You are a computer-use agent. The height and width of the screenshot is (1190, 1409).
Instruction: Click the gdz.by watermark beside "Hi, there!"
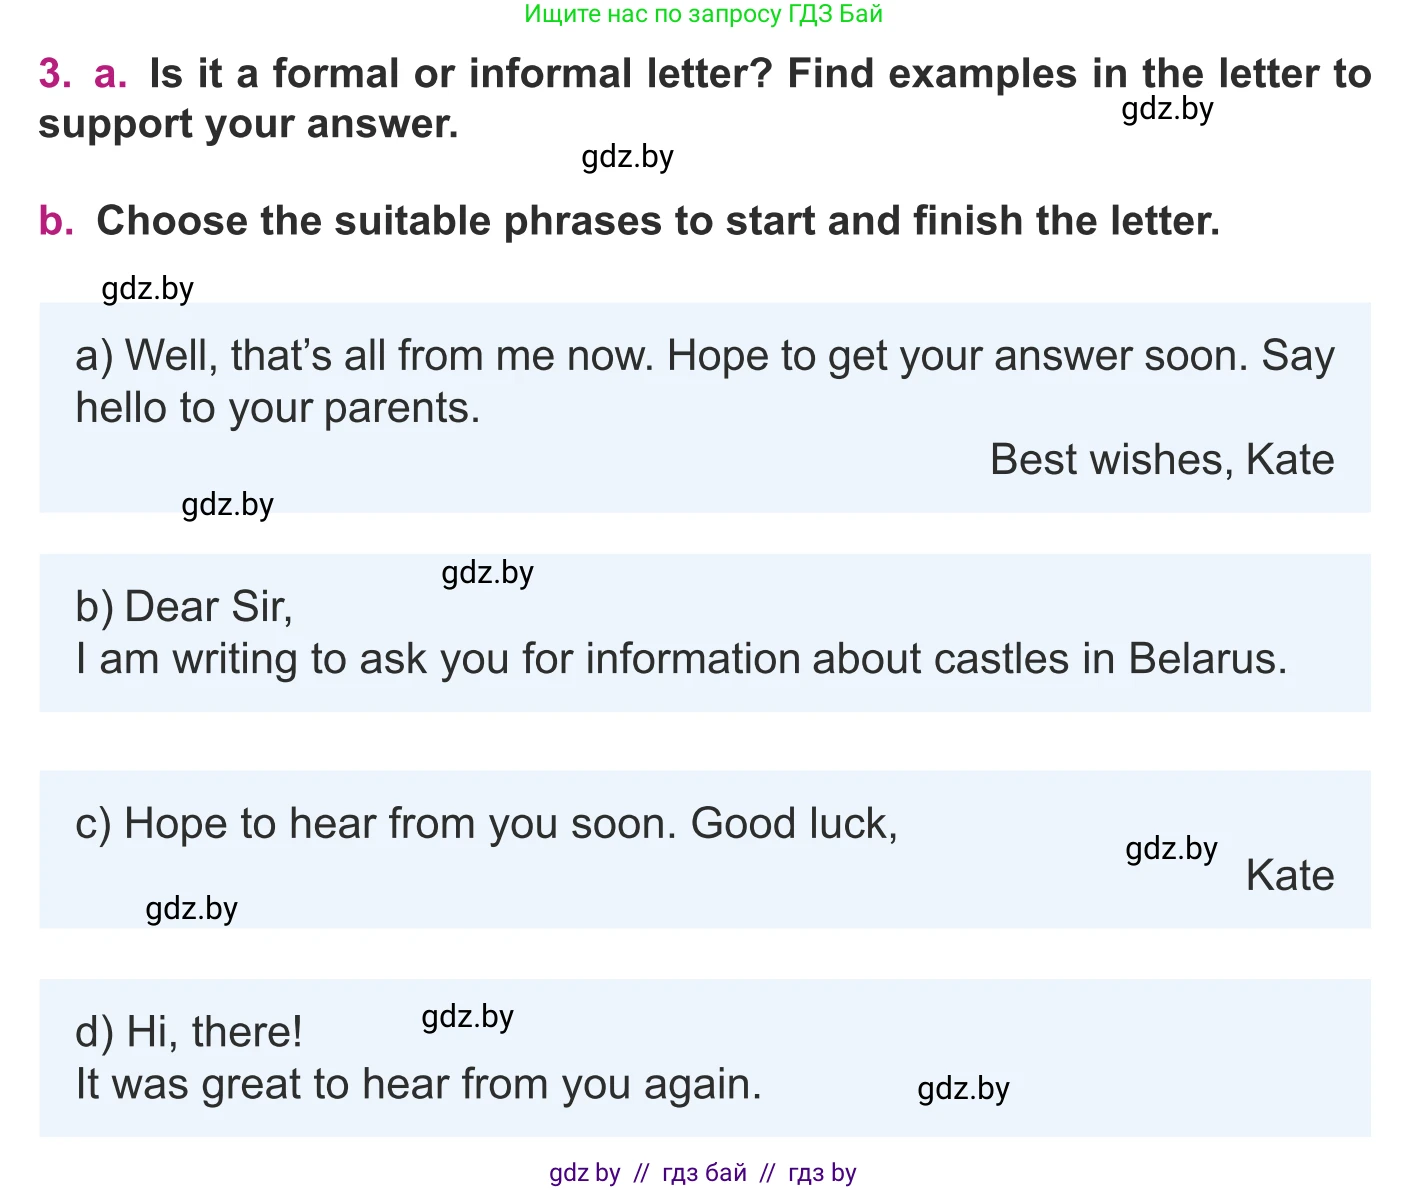tap(467, 1017)
